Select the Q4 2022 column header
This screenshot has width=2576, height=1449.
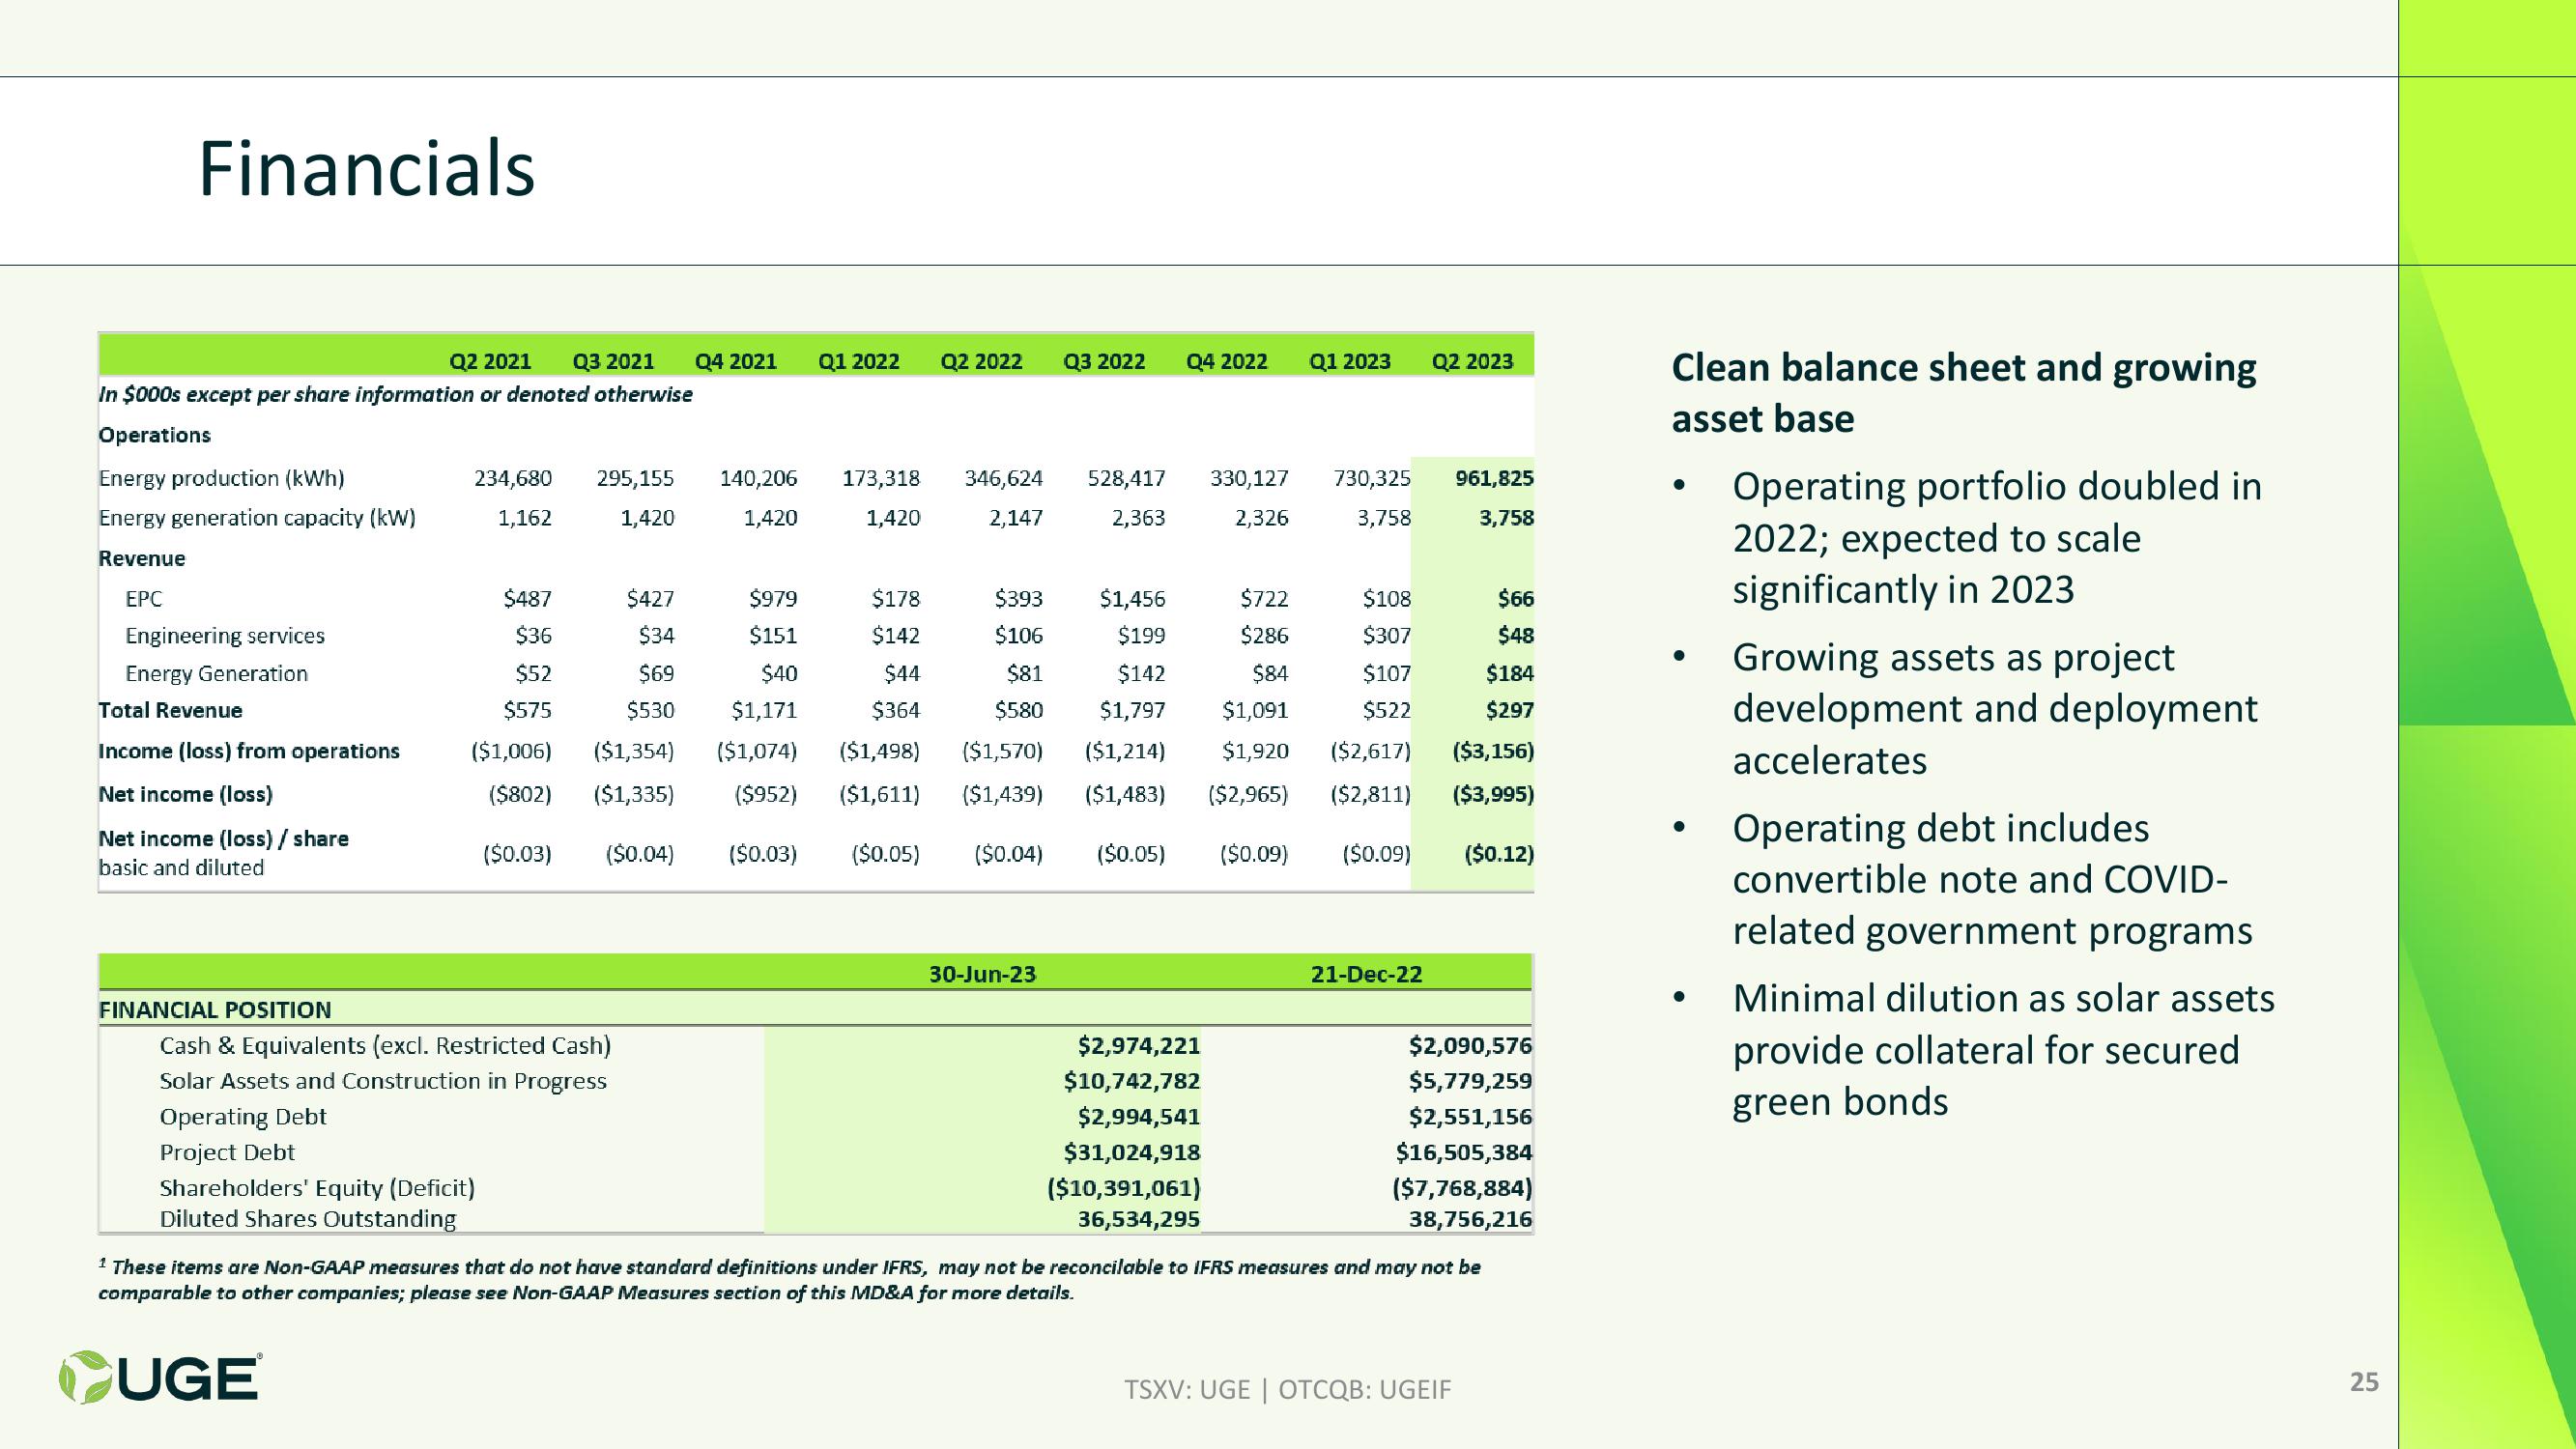pyautogui.click(x=1227, y=361)
